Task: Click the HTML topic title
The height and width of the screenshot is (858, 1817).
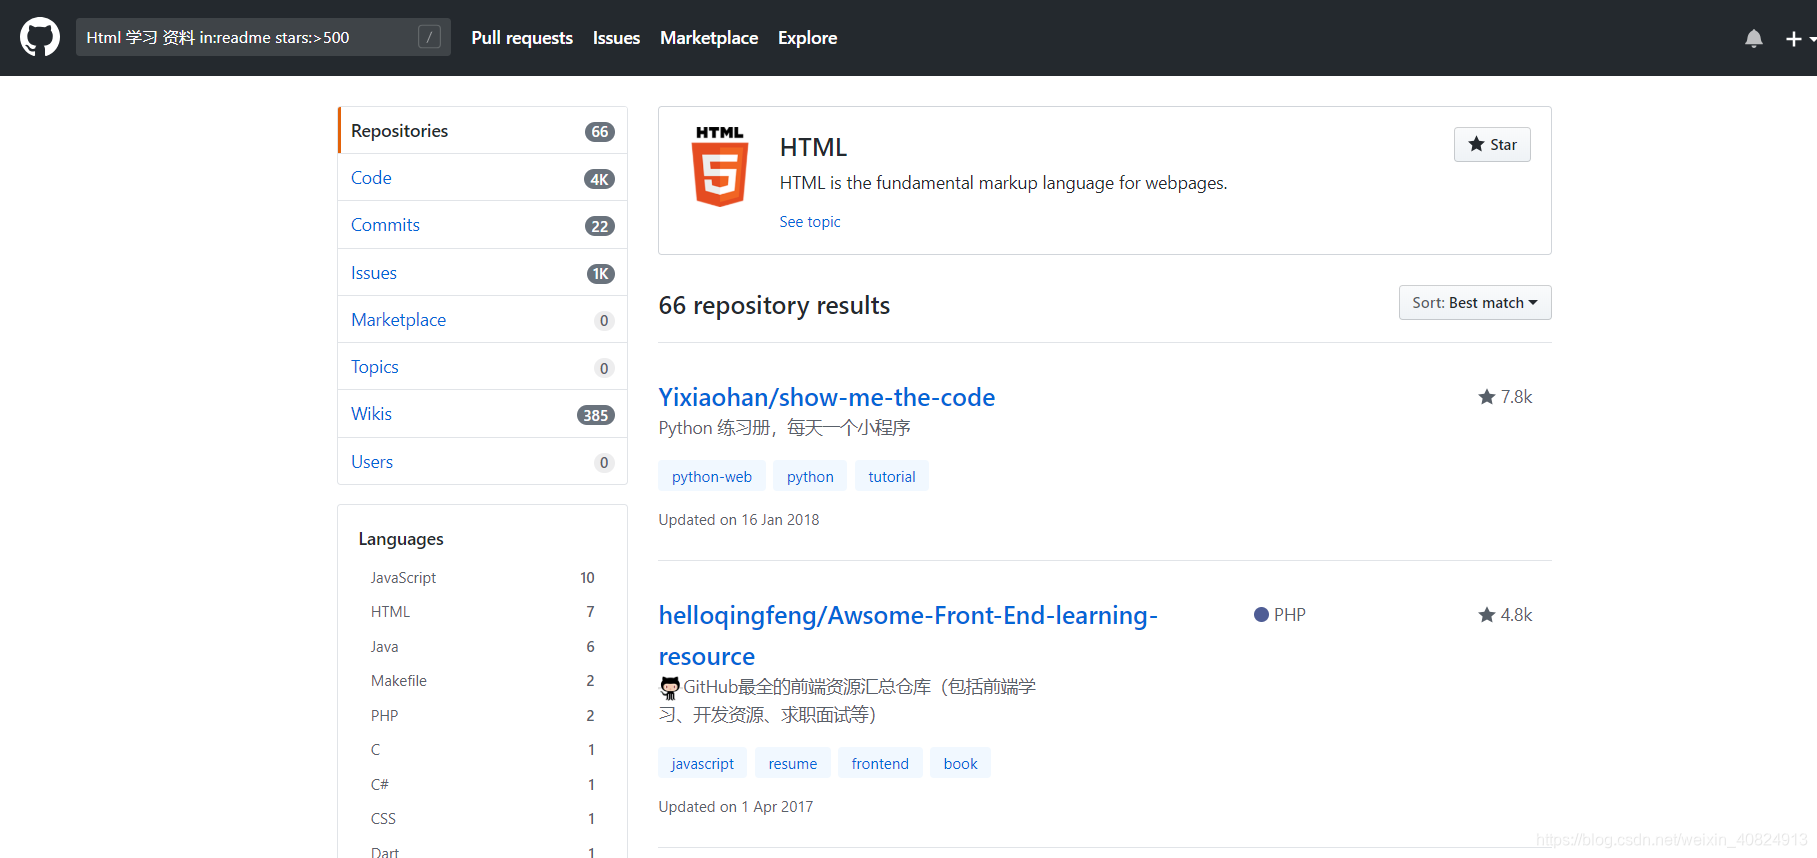Action: point(813,148)
